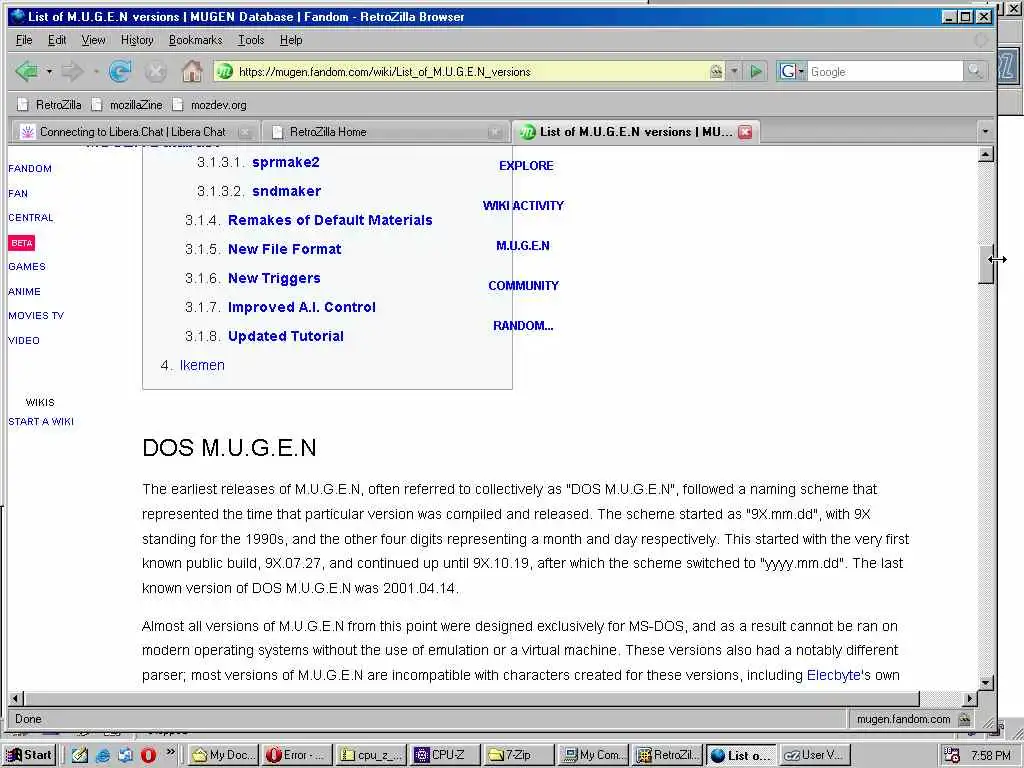Screen dimensions: 1024x768
Task: Expand the quick launch overflow chevron
Action: [170, 752]
